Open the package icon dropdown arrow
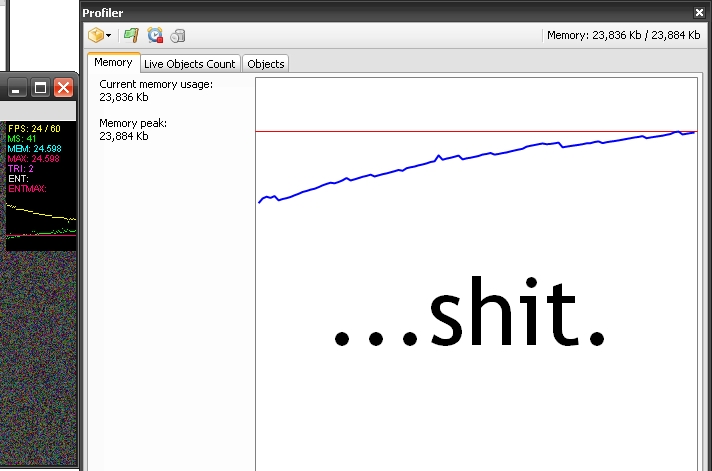 [x=108, y=35]
